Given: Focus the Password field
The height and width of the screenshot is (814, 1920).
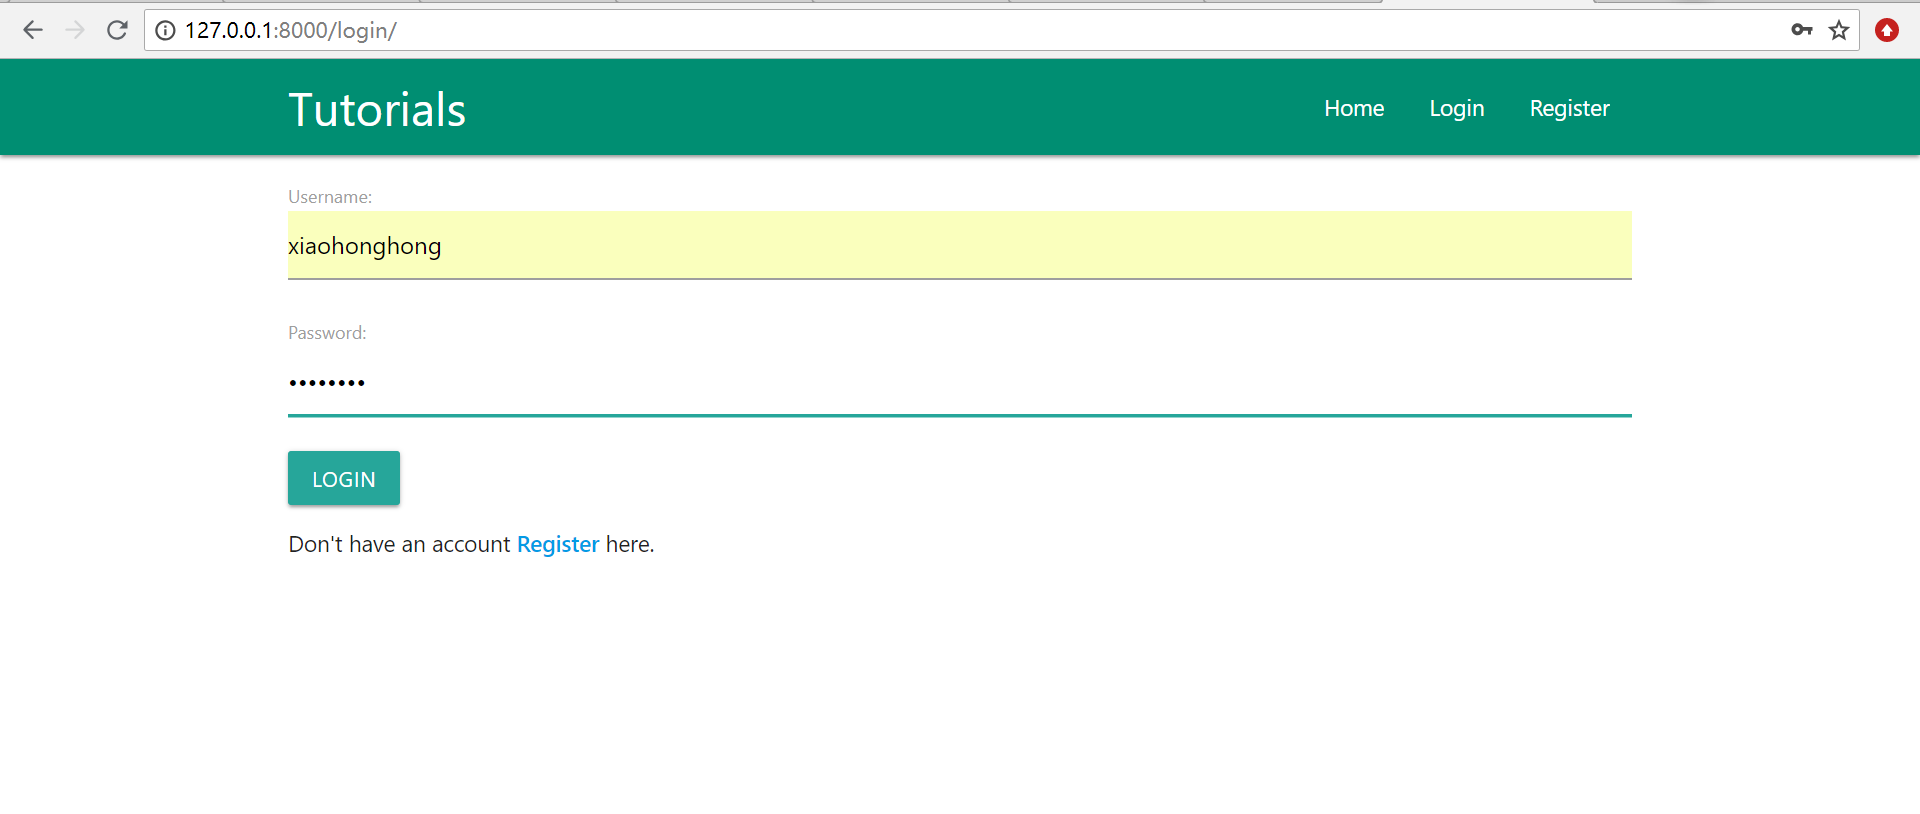Looking at the screenshot, I should point(960,382).
